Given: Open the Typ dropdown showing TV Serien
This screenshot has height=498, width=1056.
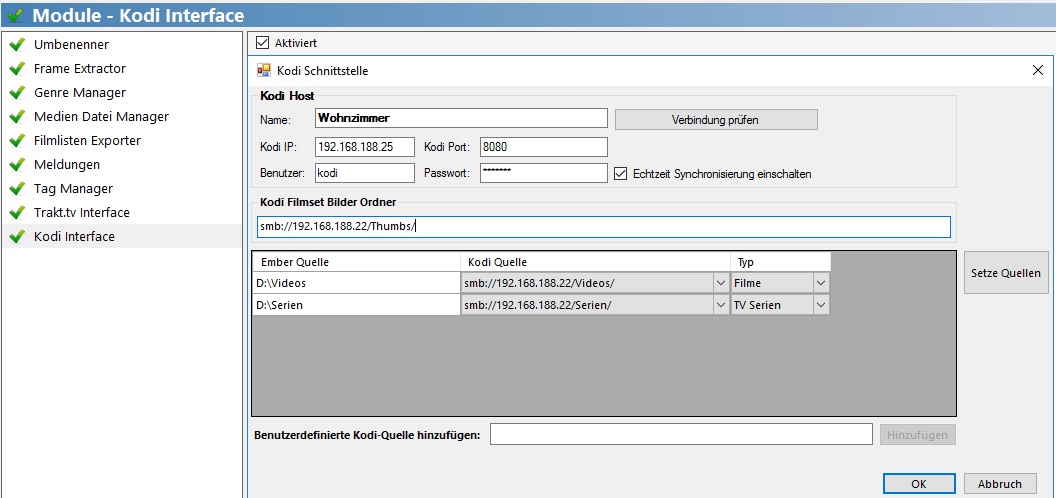Looking at the screenshot, I should (821, 305).
